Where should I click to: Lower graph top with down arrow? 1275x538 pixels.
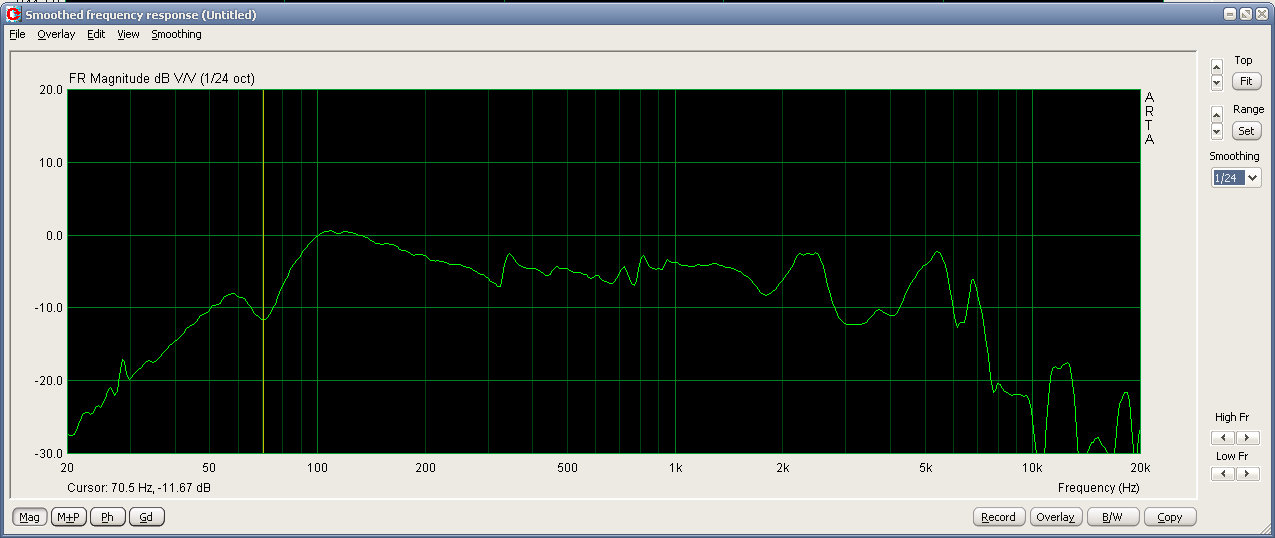[x=1216, y=82]
